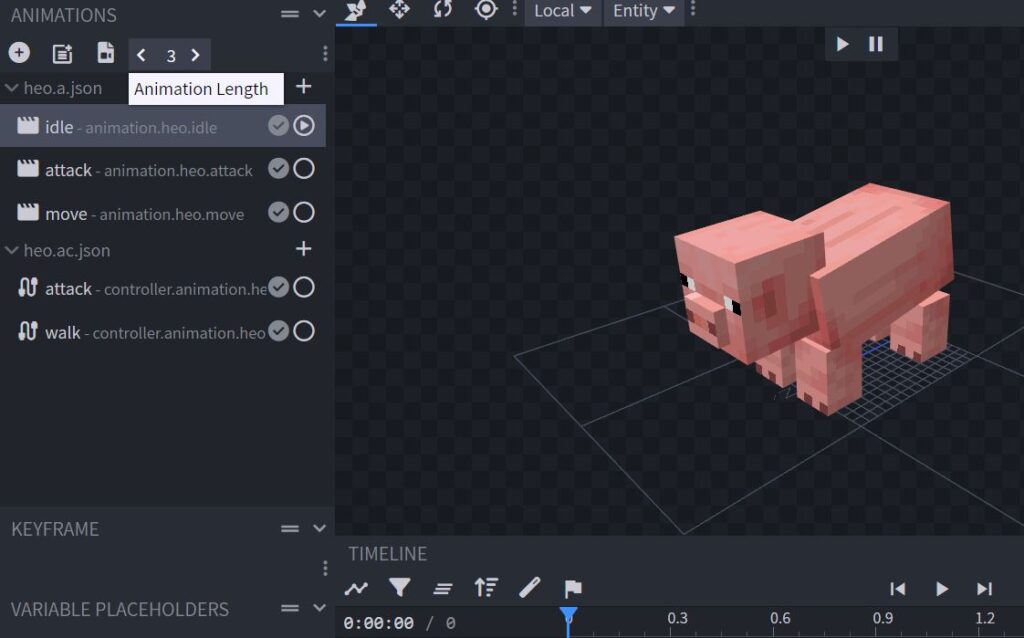The width and height of the screenshot is (1024, 638).
Task: Click the TIMELINE panel header
Action: pos(387,554)
